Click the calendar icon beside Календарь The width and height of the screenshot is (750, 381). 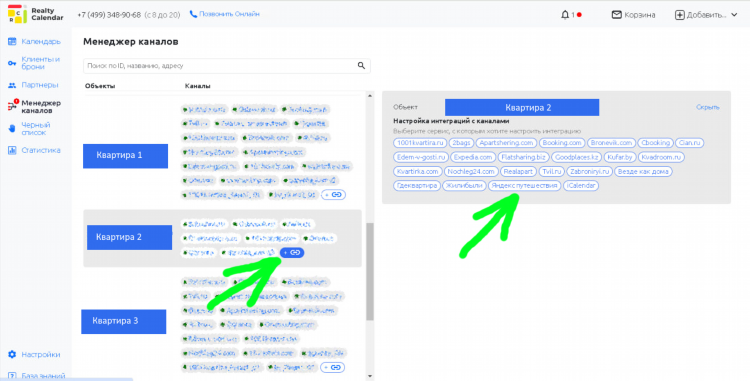pyautogui.click(x=12, y=42)
